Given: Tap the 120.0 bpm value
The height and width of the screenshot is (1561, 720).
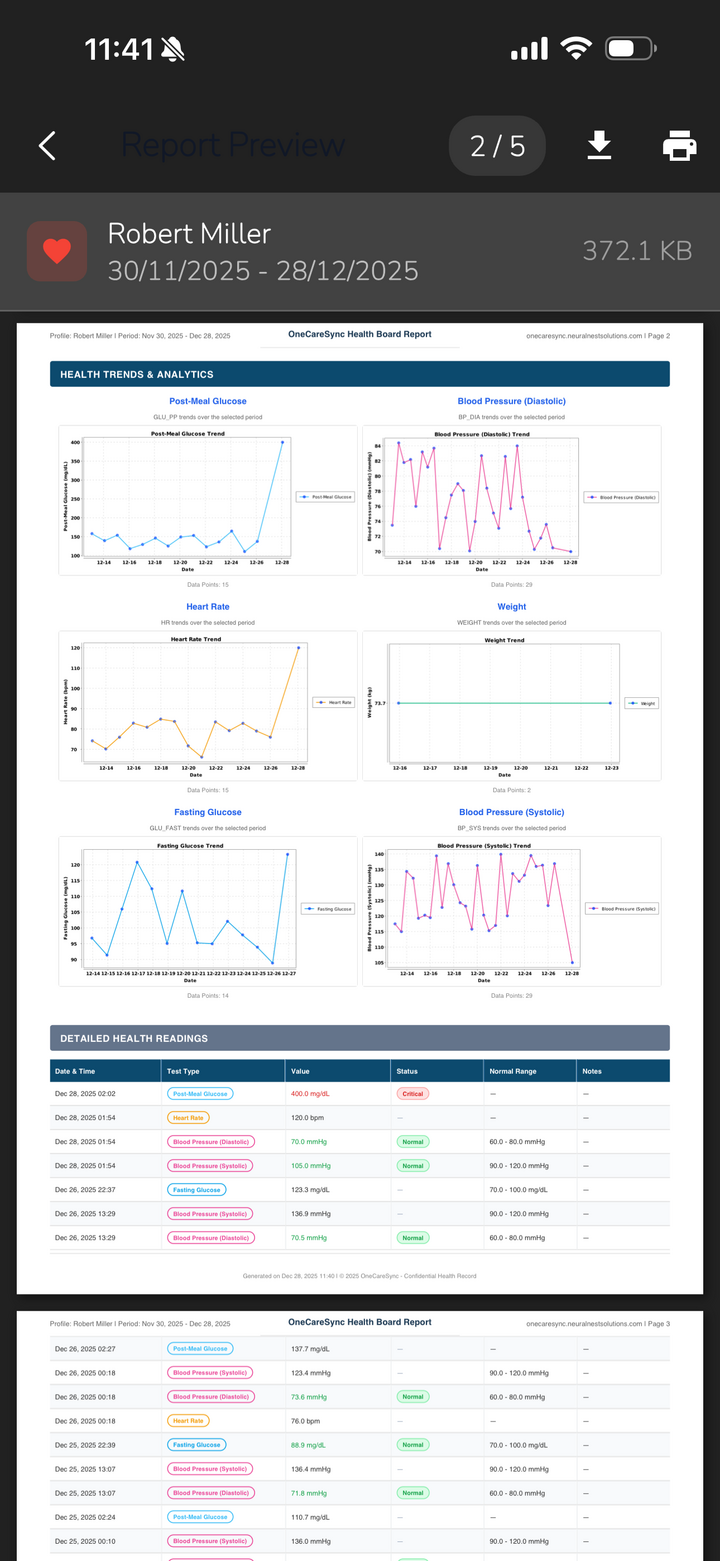Looking at the screenshot, I should click(307, 1118).
